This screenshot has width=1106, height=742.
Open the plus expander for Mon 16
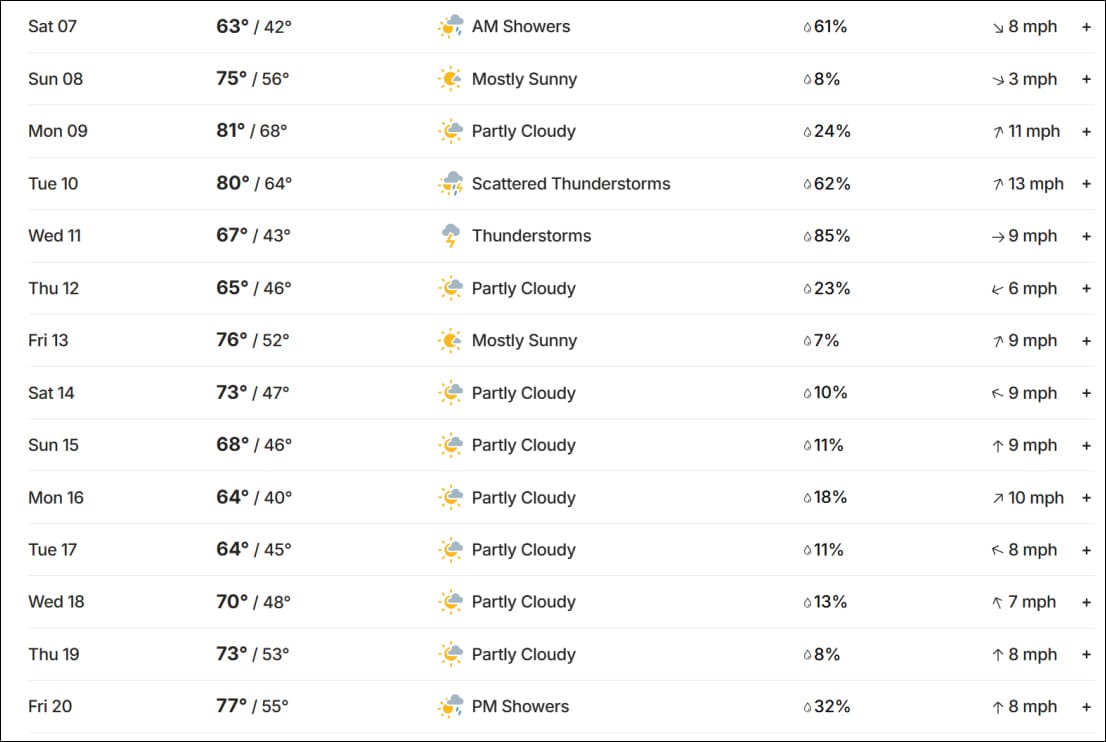[1086, 498]
